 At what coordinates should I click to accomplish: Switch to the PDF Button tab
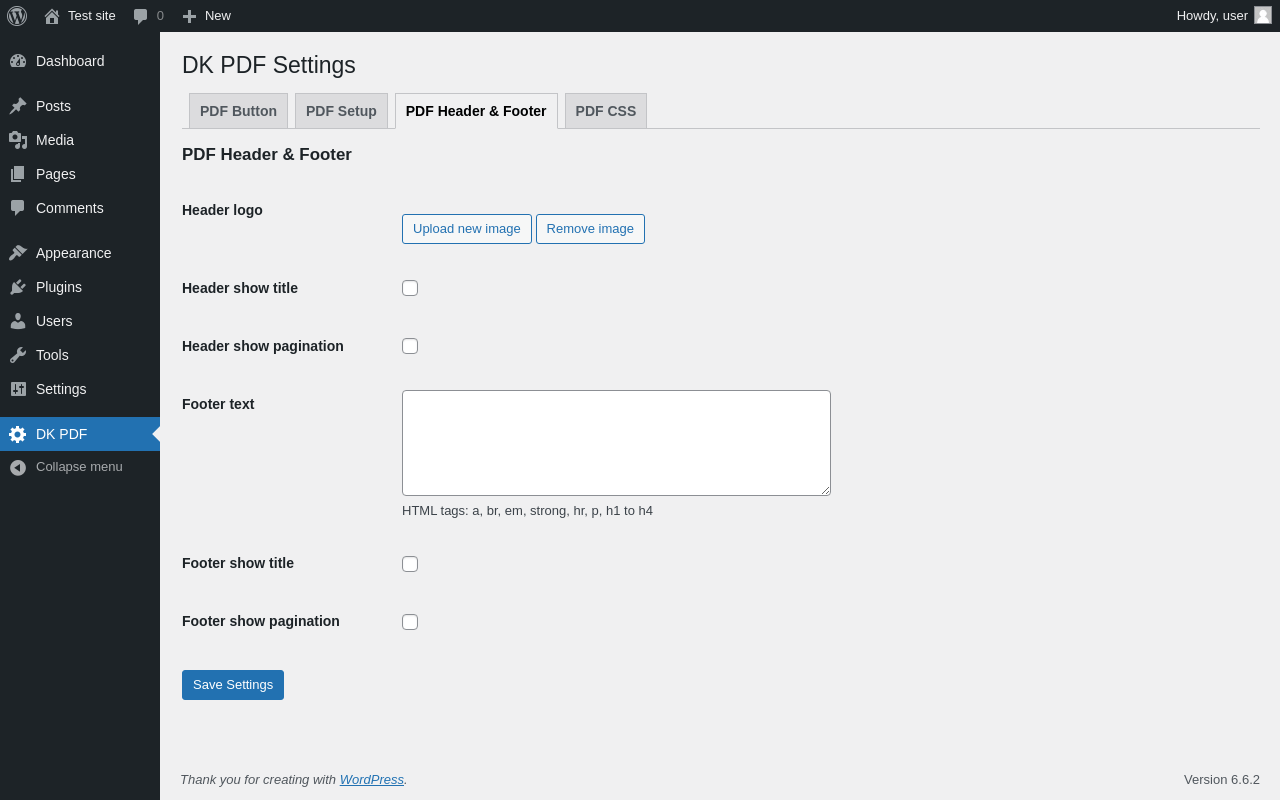pos(238,111)
